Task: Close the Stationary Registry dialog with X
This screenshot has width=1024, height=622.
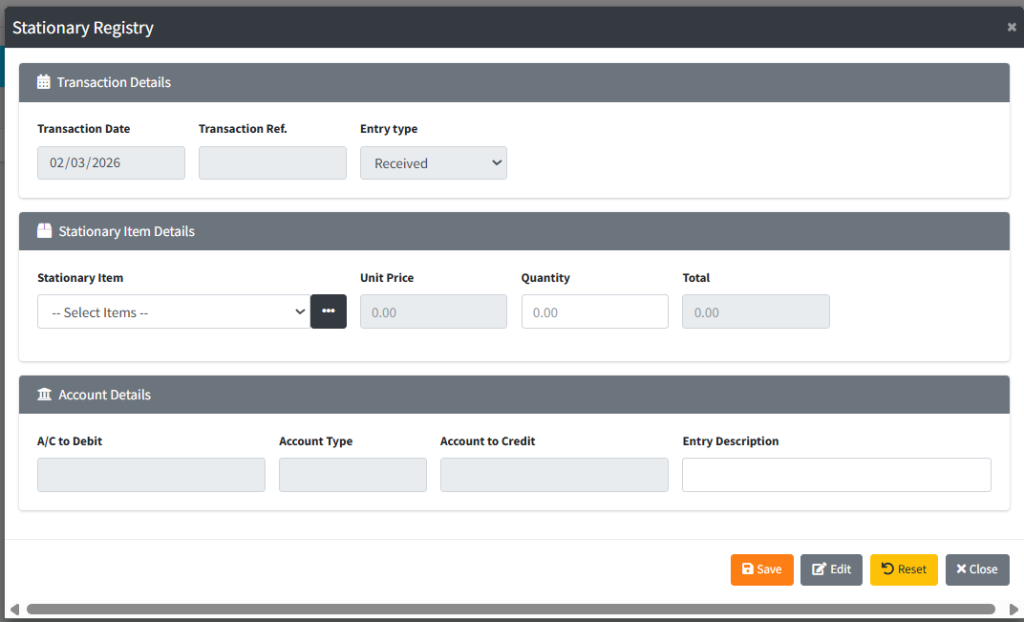Action: point(1011,27)
